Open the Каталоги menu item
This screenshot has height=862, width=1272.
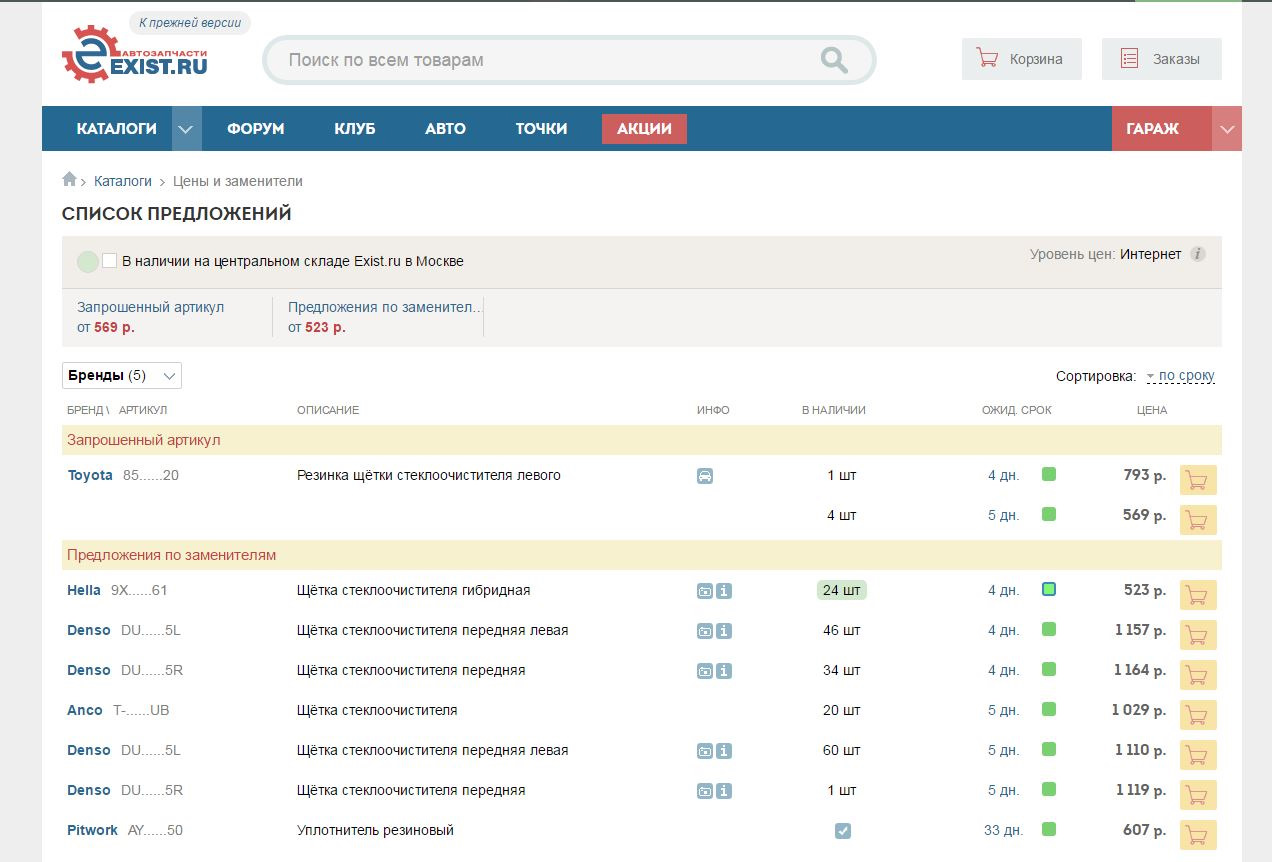coord(117,129)
